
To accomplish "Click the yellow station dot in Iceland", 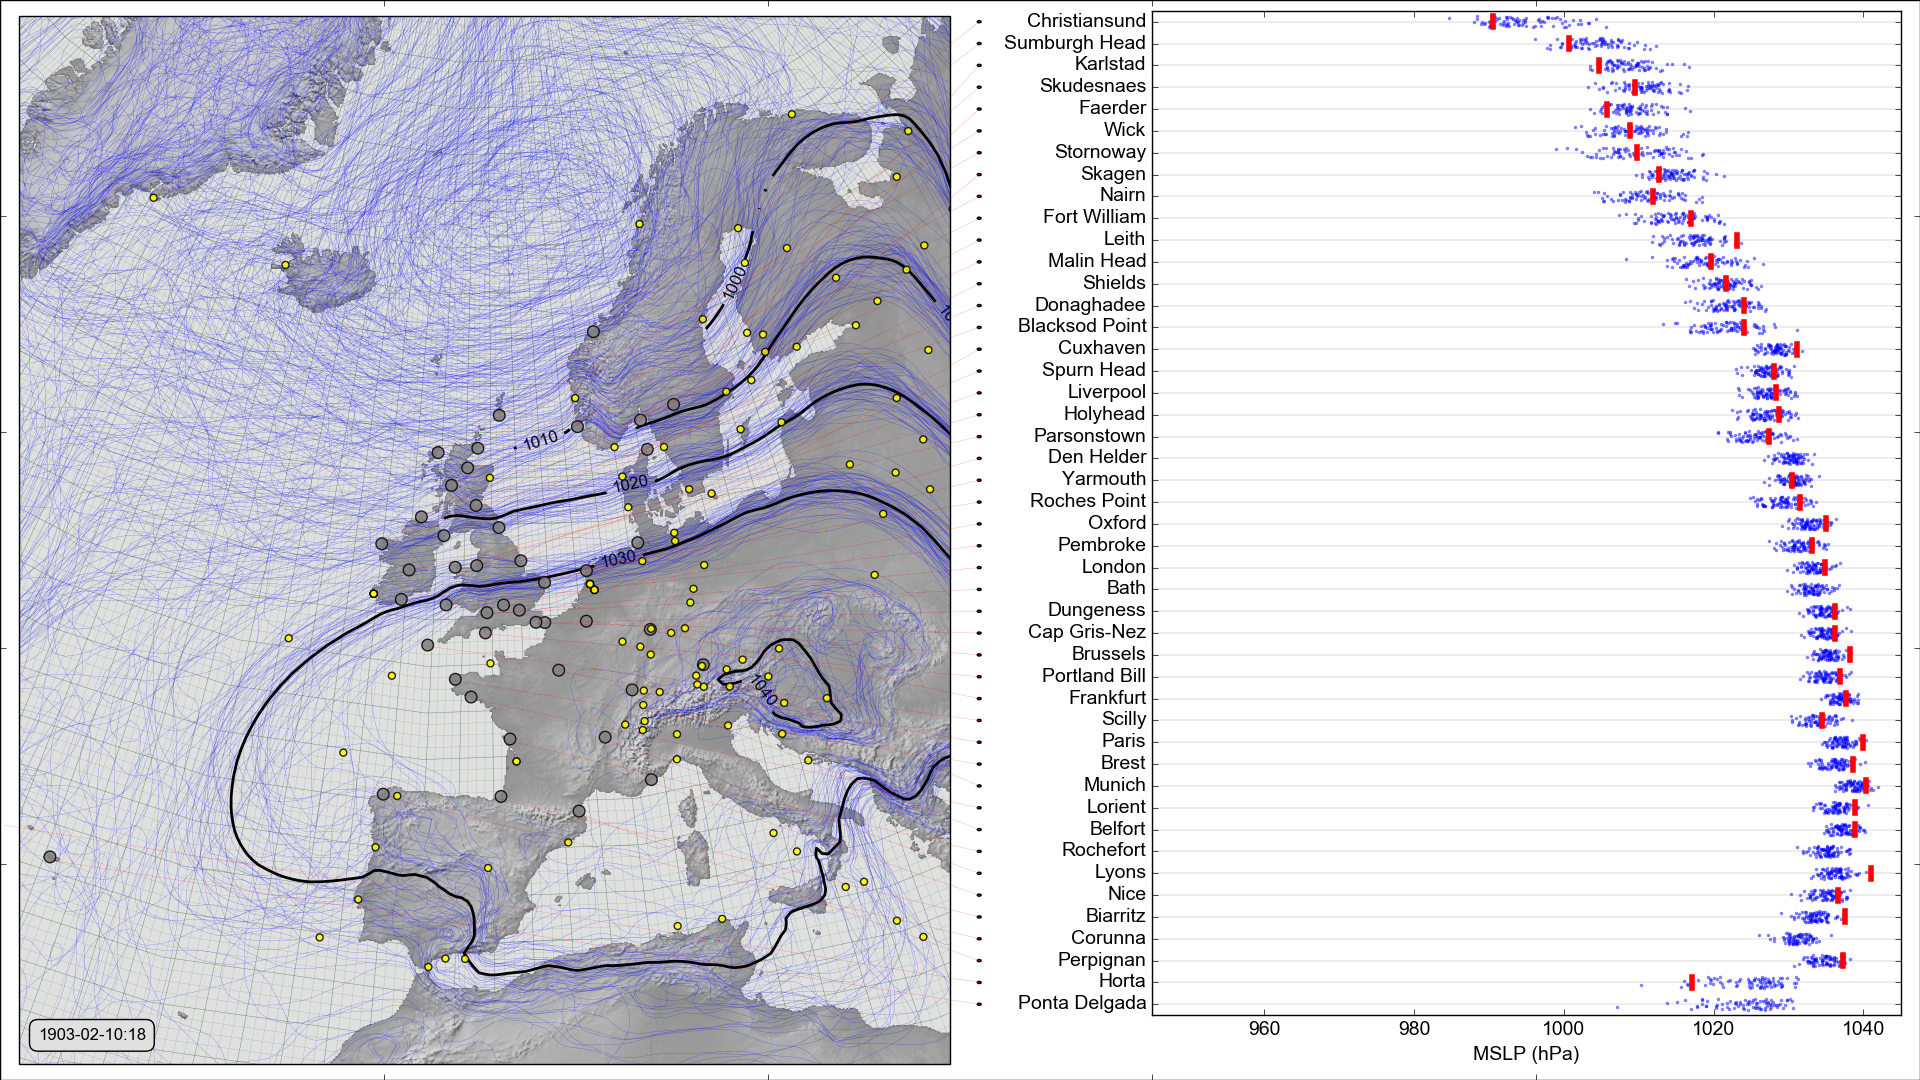I will pyautogui.click(x=285, y=265).
